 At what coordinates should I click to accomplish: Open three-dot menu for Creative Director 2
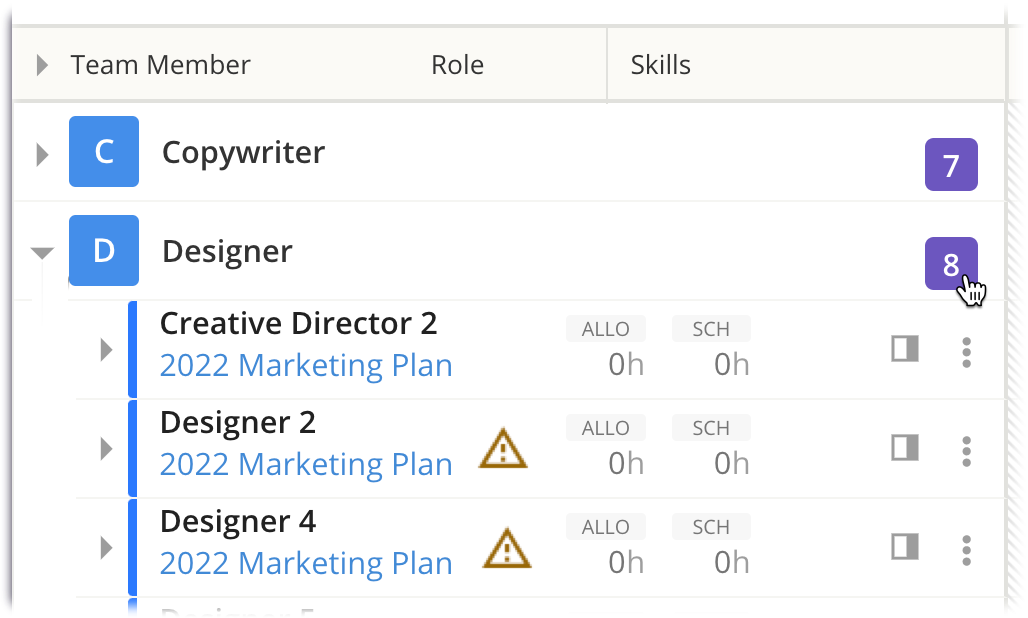(966, 352)
